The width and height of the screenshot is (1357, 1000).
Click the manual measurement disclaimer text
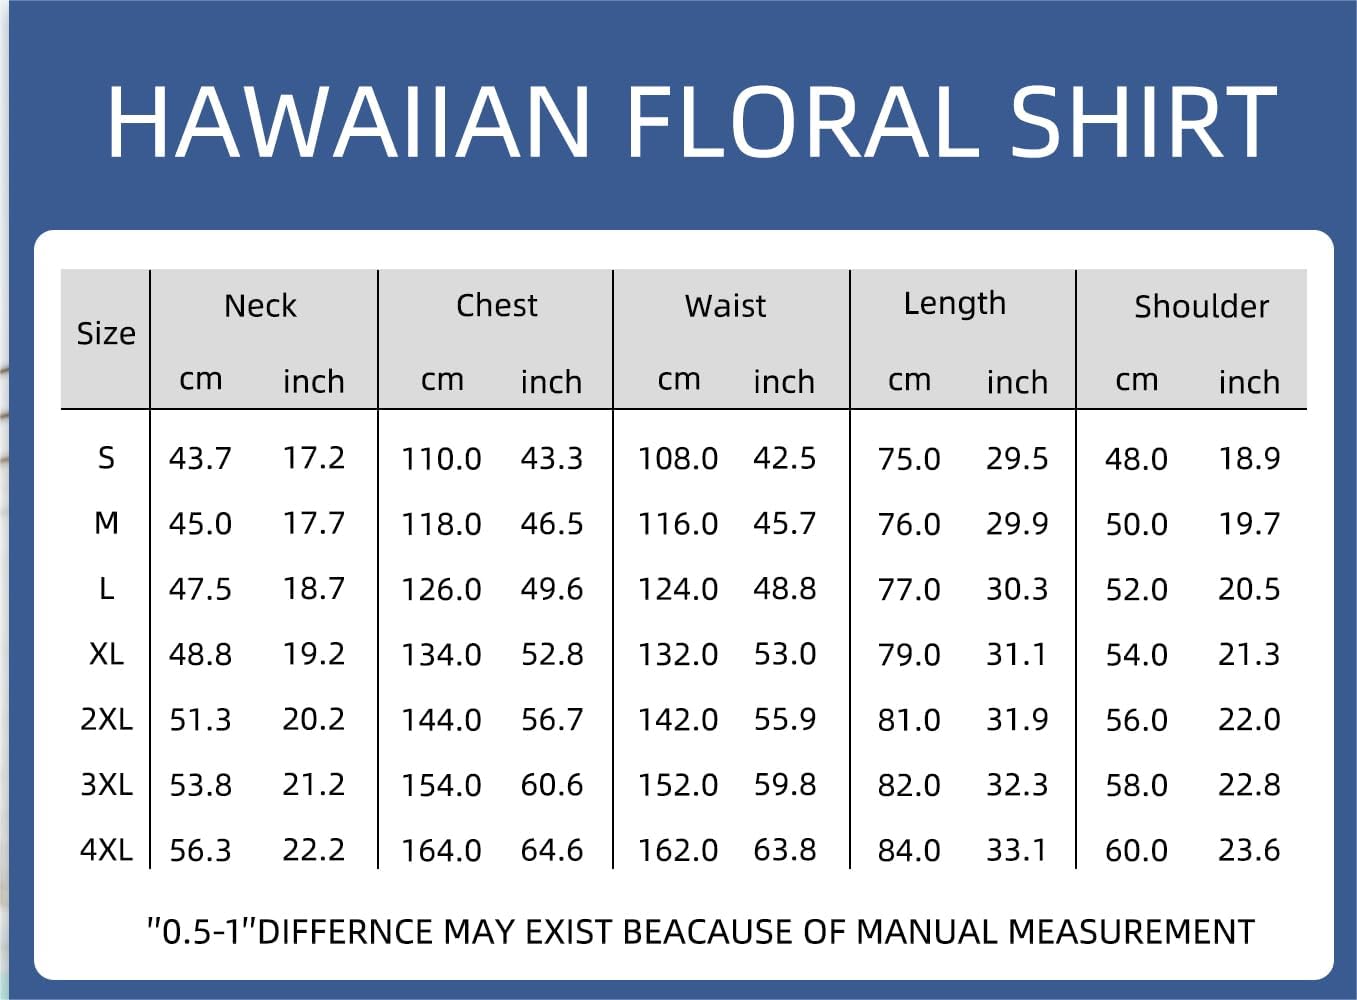coord(700,932)
